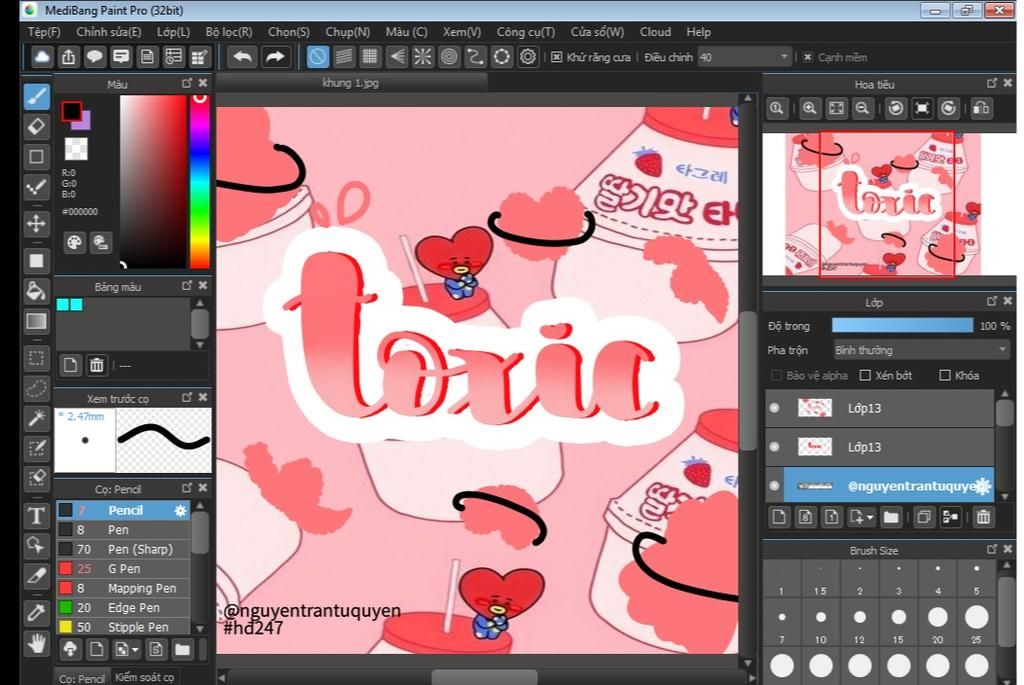Viewport: 1024px width, 685px height.
Task: Activate the Magic Wand tool
Action: (37, 418)
